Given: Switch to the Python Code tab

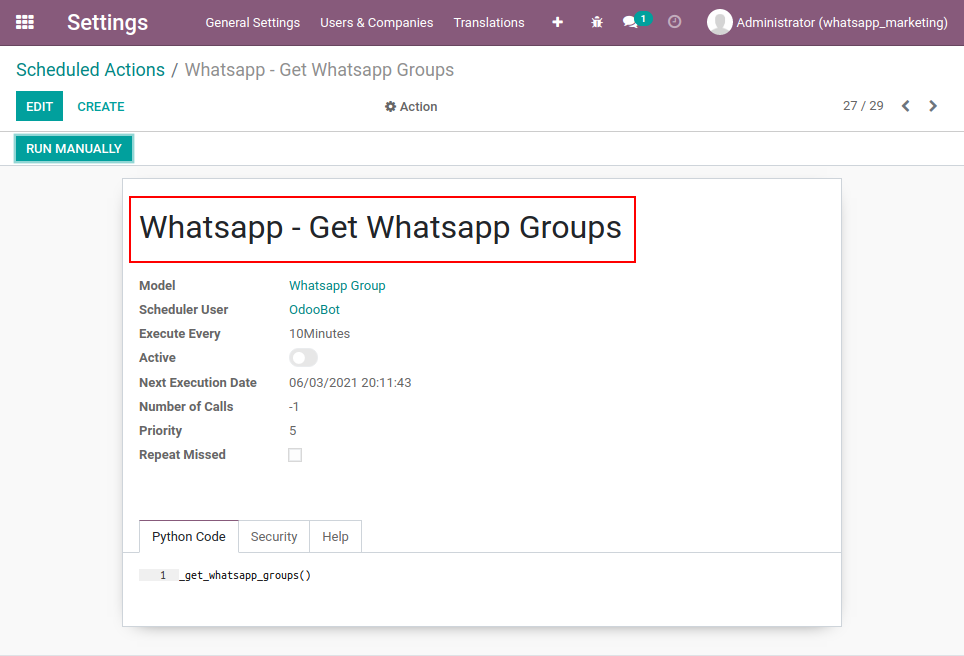Looking at the screenshot, I should (189, 536).
